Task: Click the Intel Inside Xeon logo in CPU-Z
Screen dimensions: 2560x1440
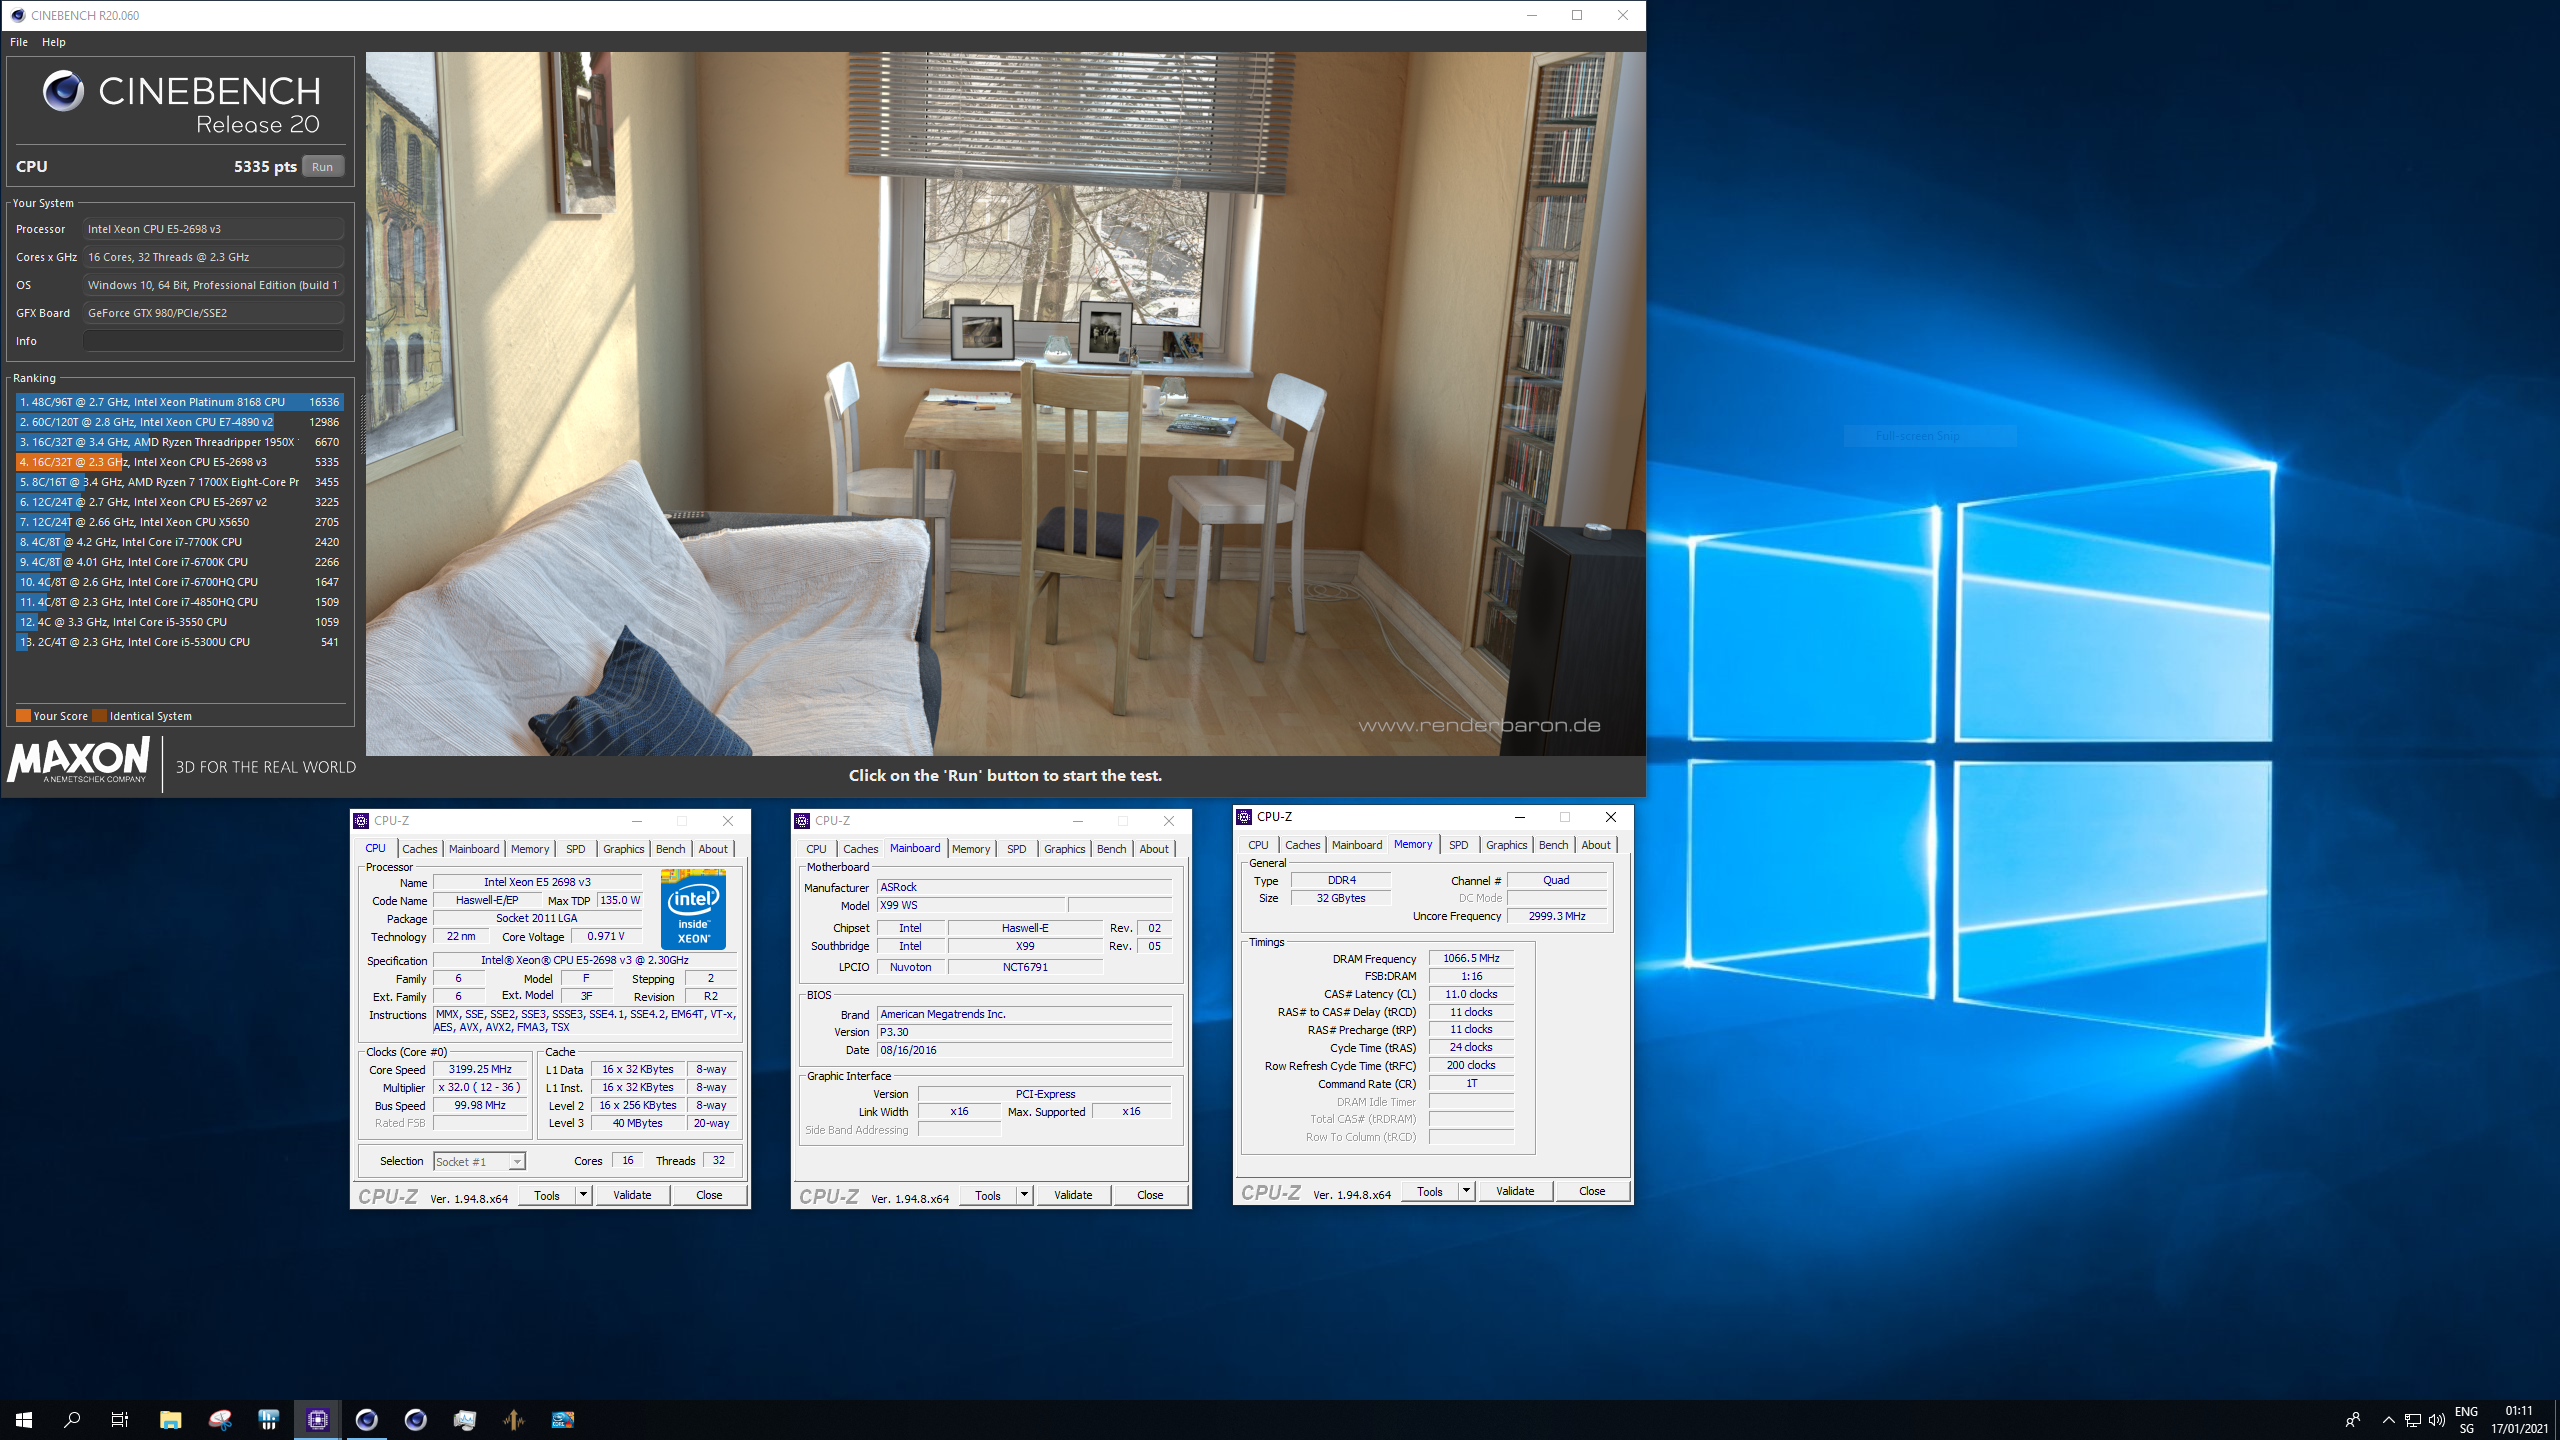Action: [693, 909]
